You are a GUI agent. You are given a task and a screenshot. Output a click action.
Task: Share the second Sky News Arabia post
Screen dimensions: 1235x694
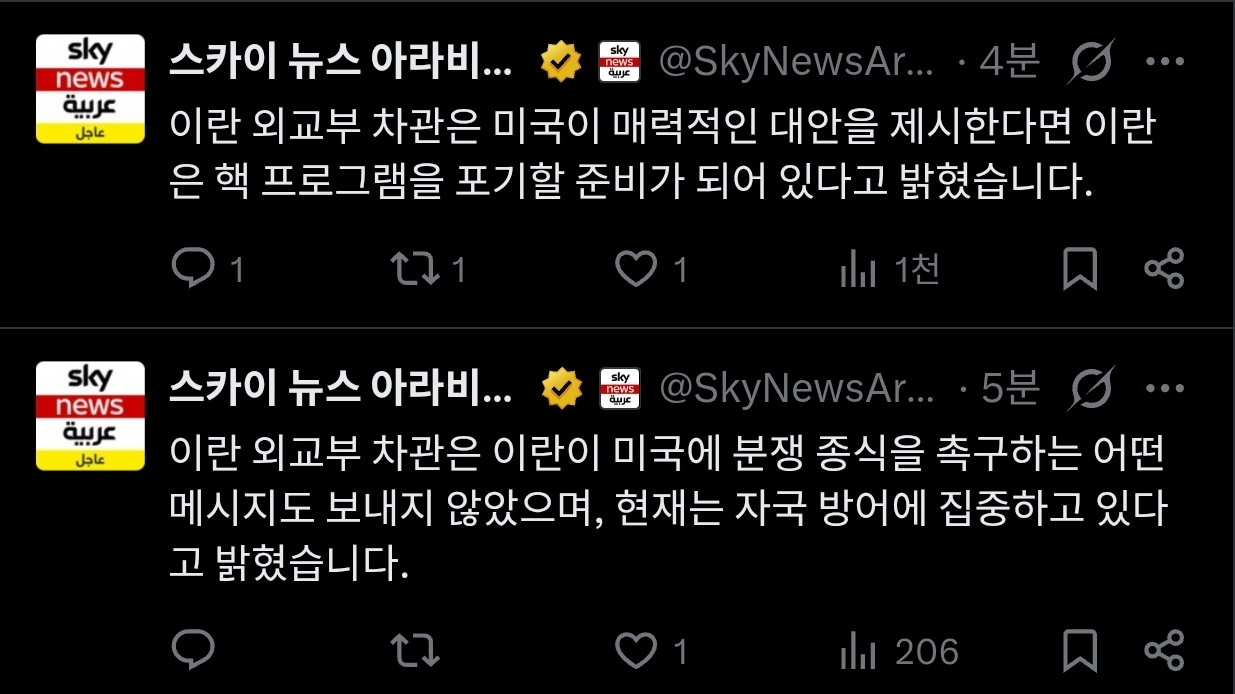coord(1163,651)
